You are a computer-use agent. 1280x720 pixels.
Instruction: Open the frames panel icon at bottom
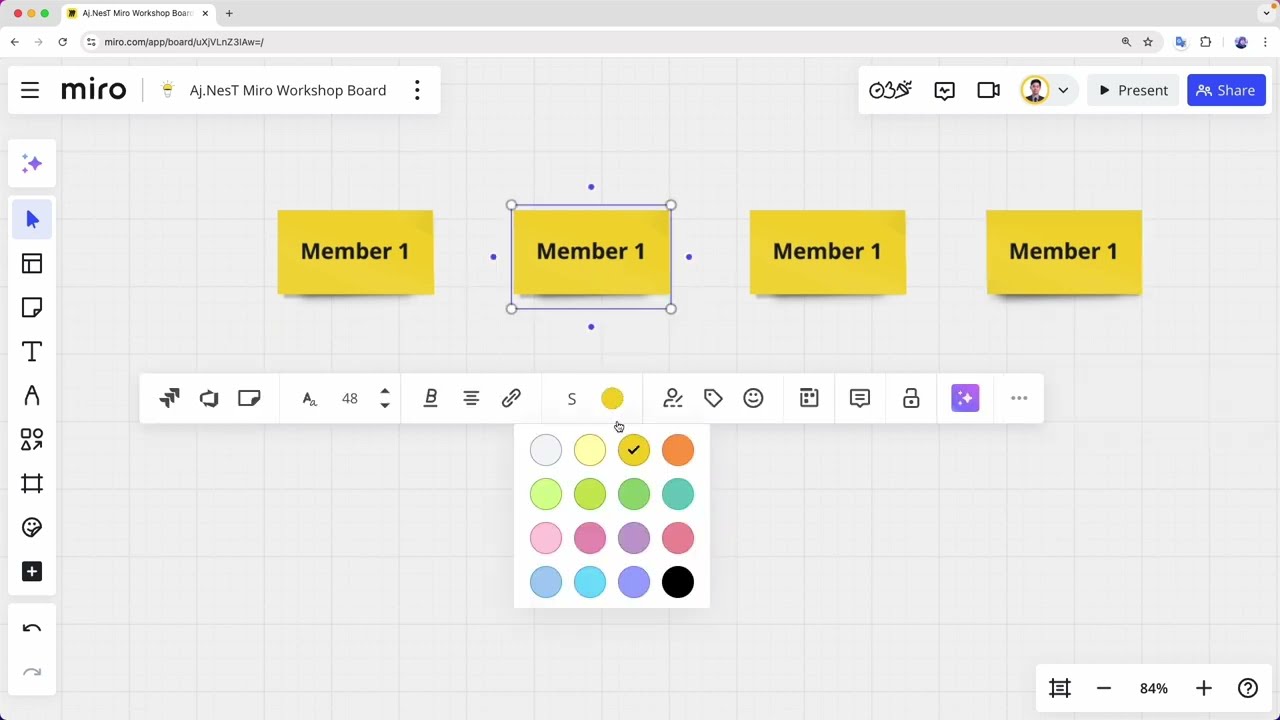(x=1060, y=688)
